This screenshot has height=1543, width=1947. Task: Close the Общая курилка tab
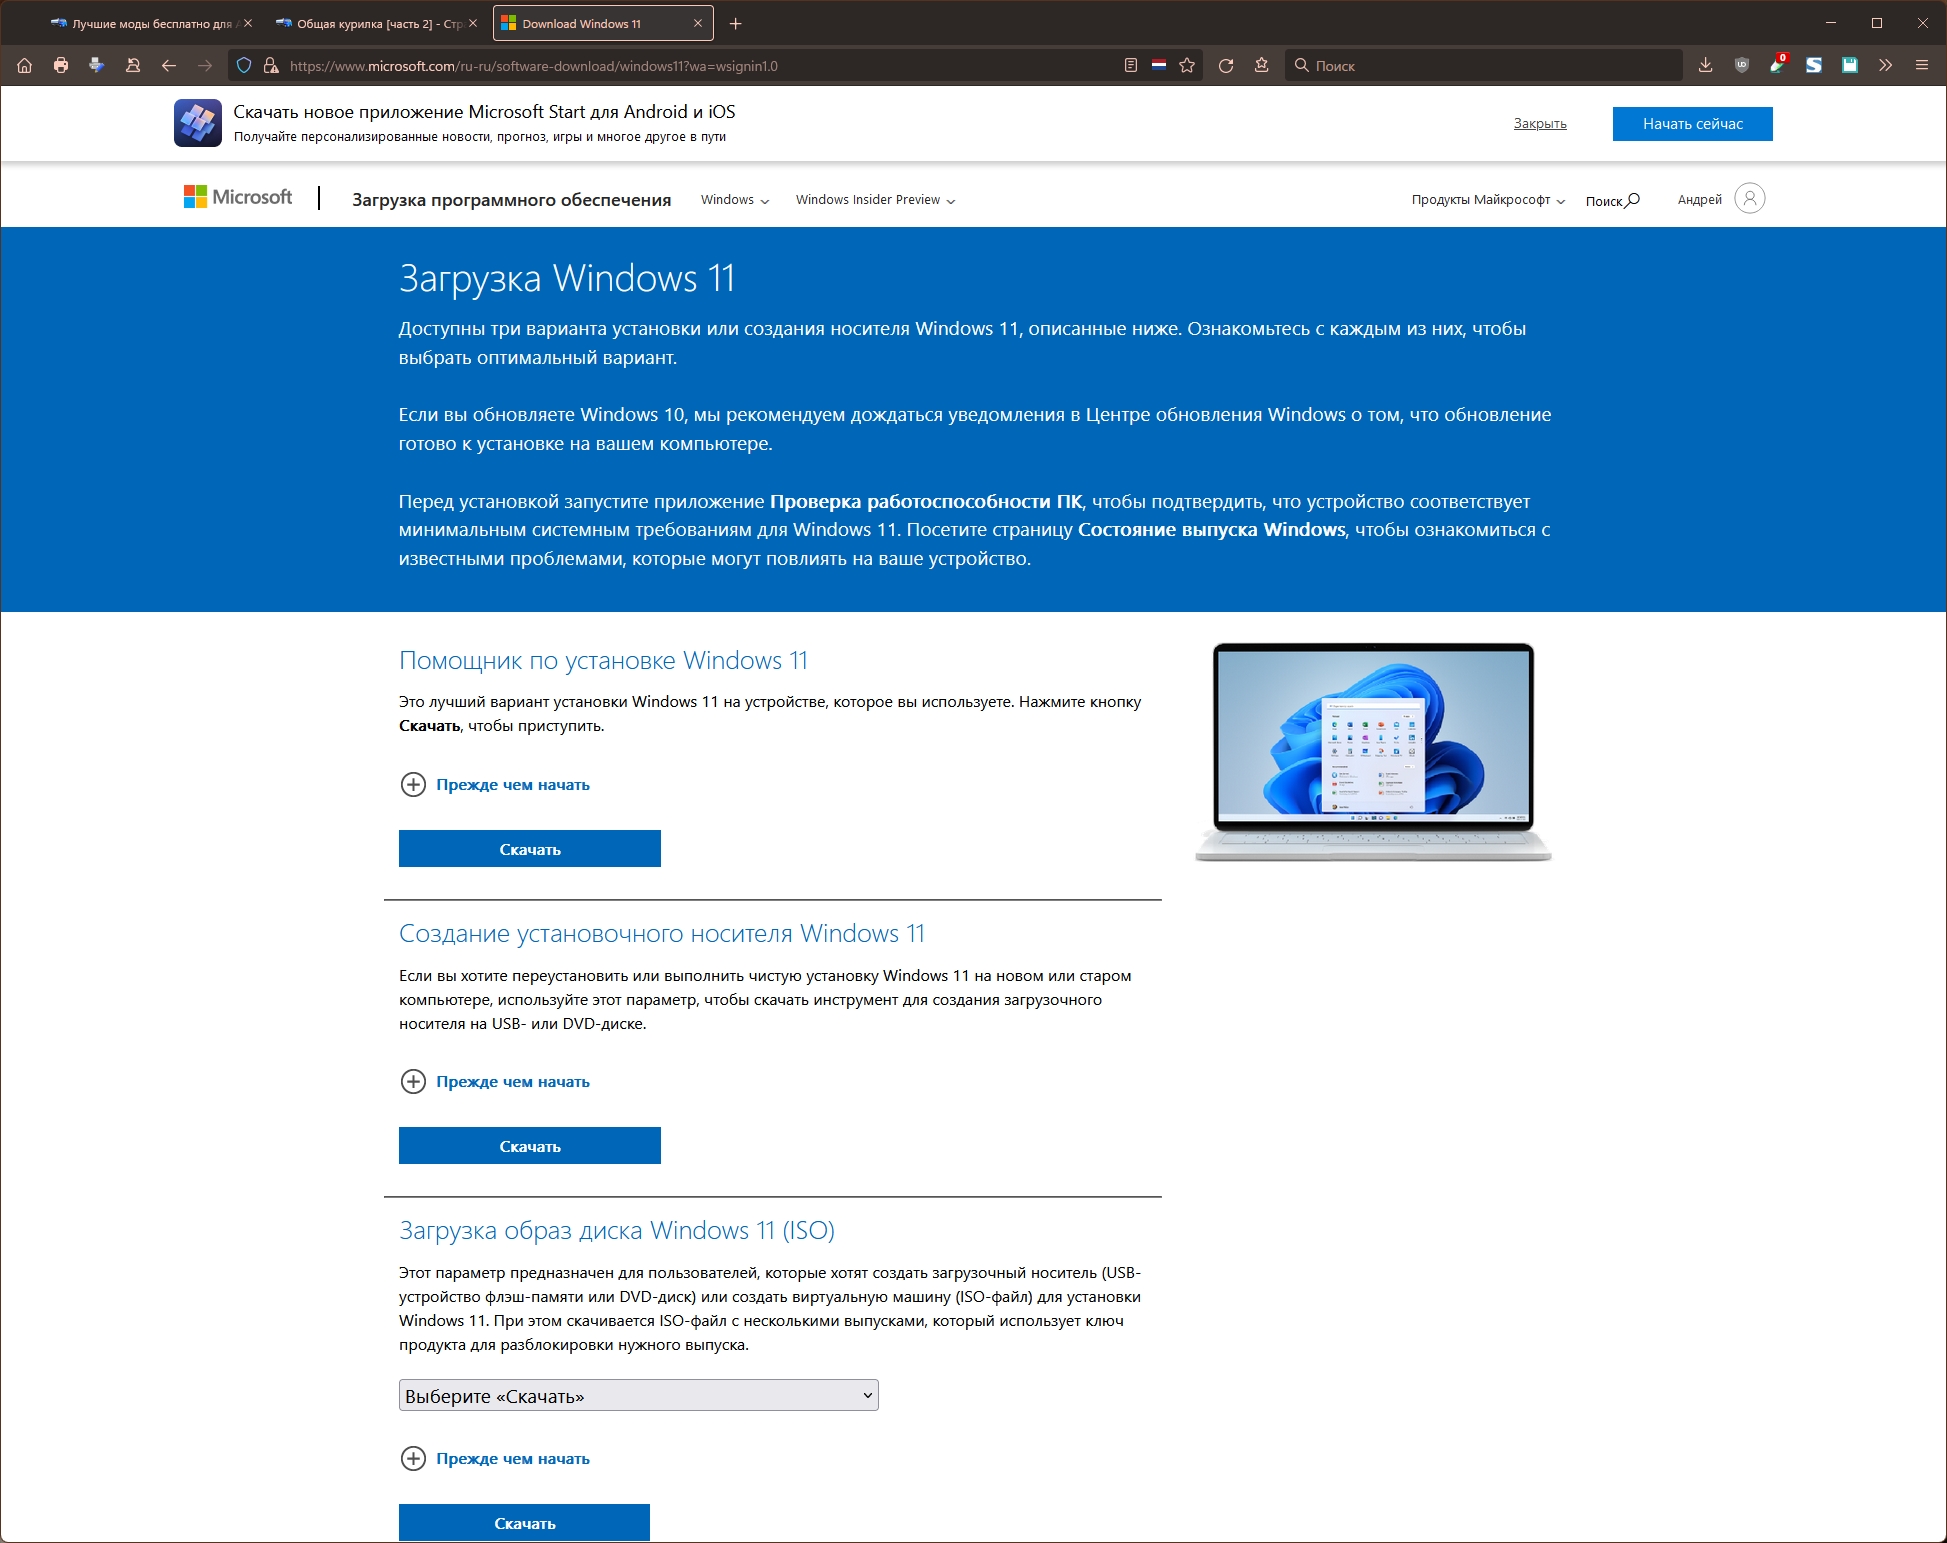click(x=473, y=23)
